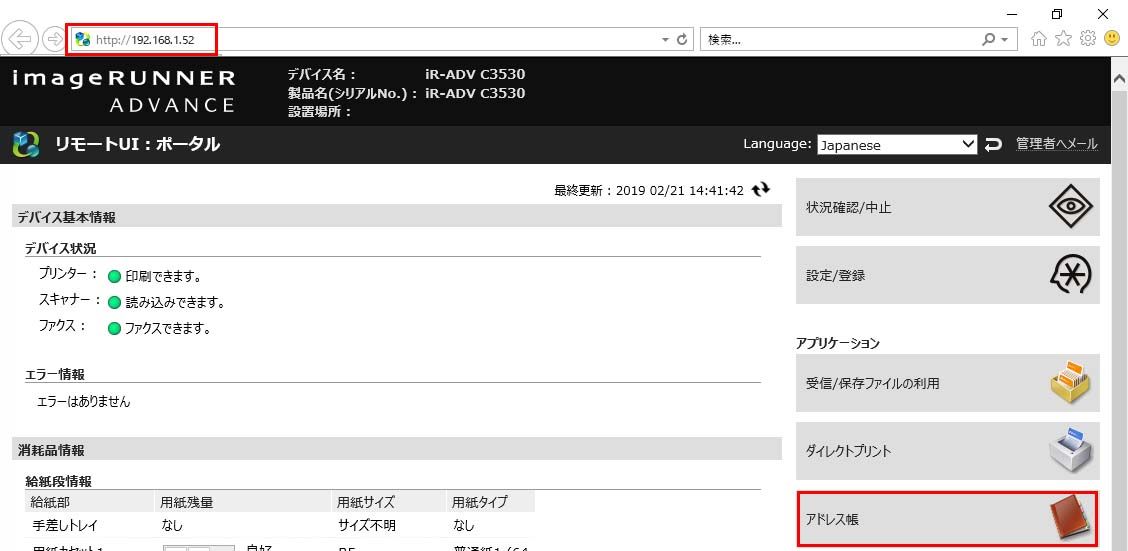Open favorites star icon
Image resolution: width=1128 pixels, height=551 pixels.
1063,39
